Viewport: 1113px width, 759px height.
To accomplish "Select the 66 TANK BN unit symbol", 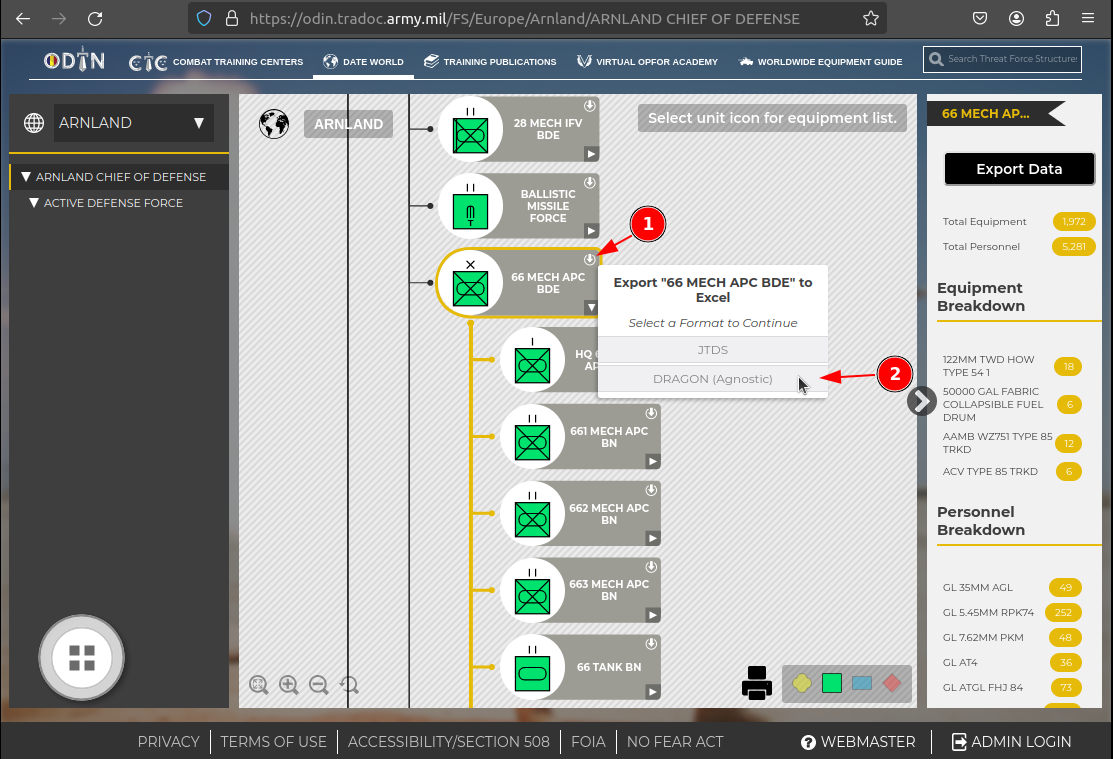I will pos(531,668).
